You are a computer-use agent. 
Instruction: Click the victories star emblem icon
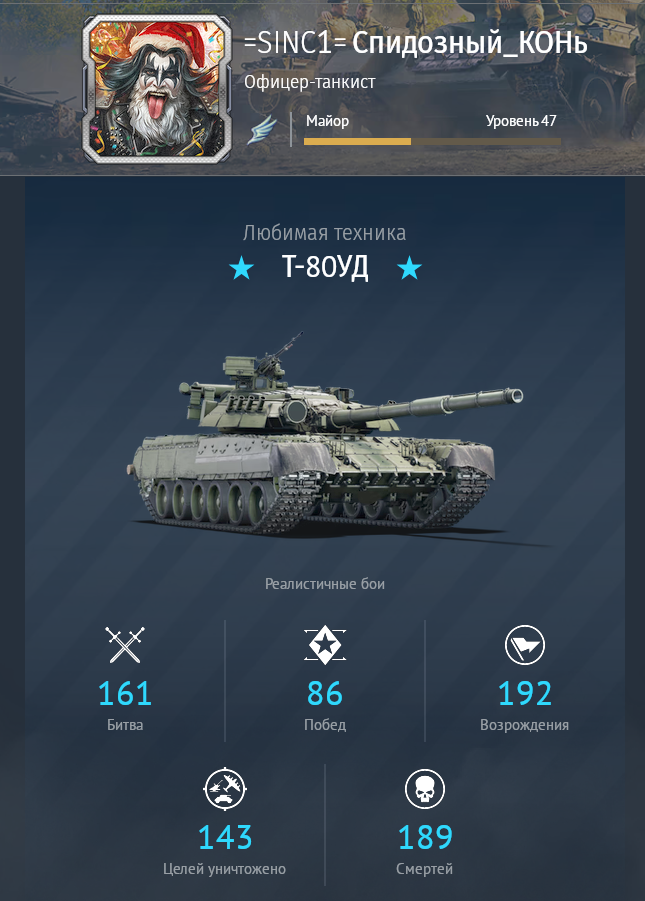click(325, 645)
